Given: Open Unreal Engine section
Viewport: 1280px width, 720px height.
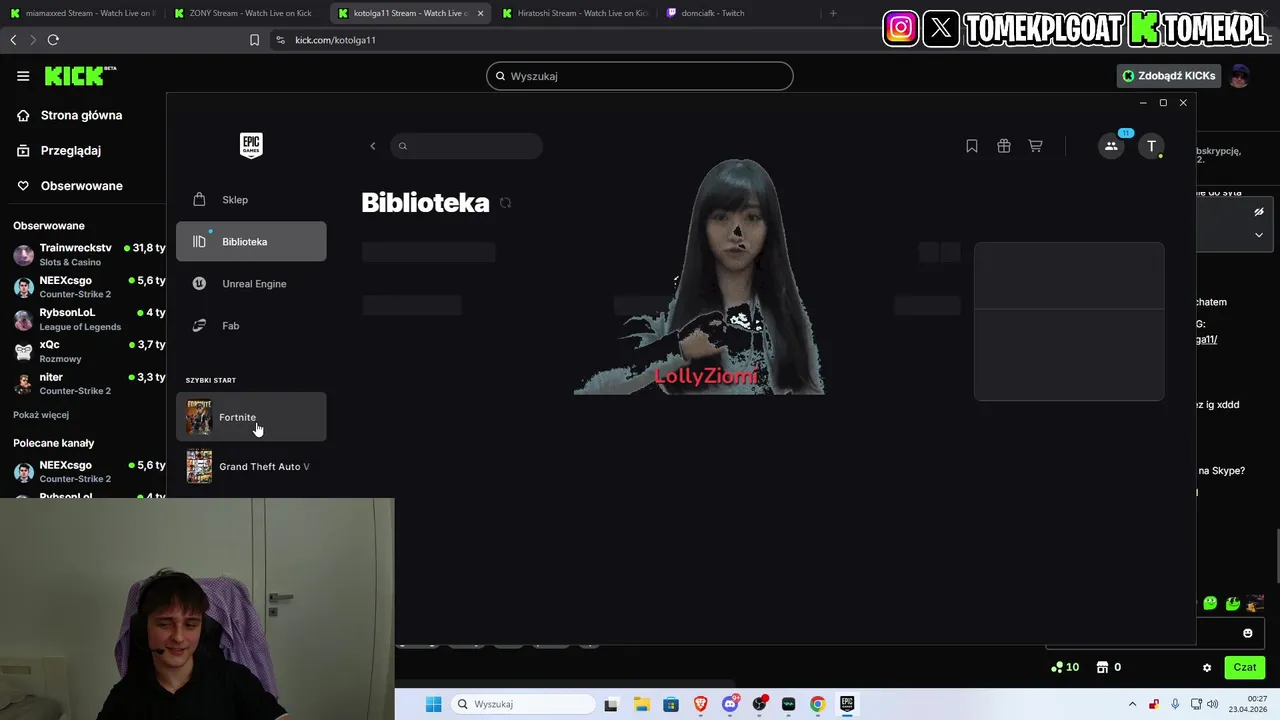Looking at the screenshot, I should [x=251, y=283].
